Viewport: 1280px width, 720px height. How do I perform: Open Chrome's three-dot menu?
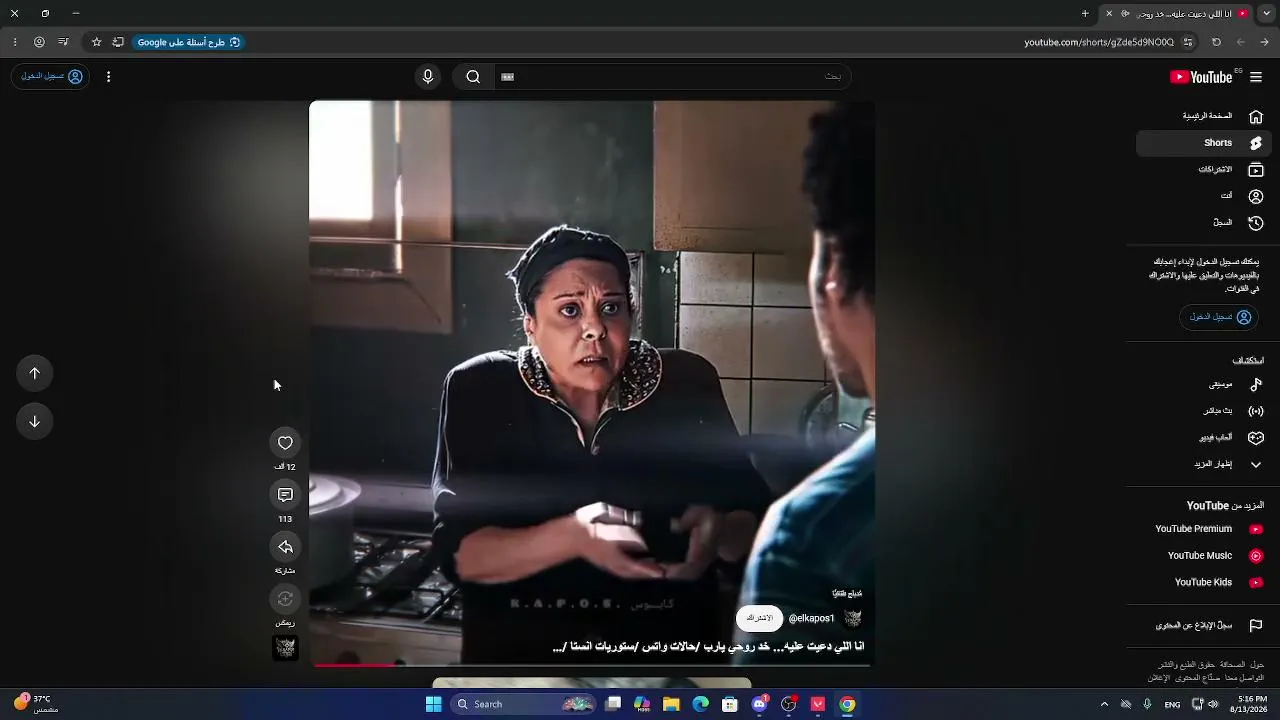[x=15, y=42]
